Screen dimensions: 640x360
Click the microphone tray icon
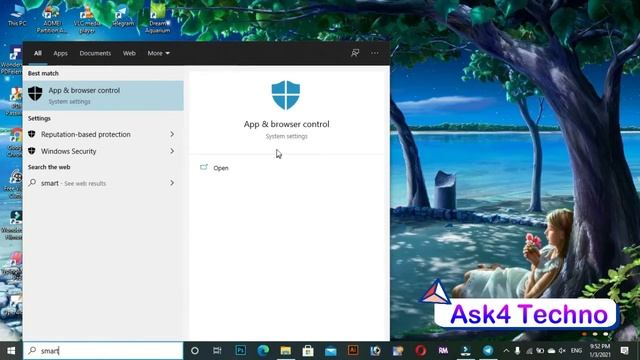(517, 351)
